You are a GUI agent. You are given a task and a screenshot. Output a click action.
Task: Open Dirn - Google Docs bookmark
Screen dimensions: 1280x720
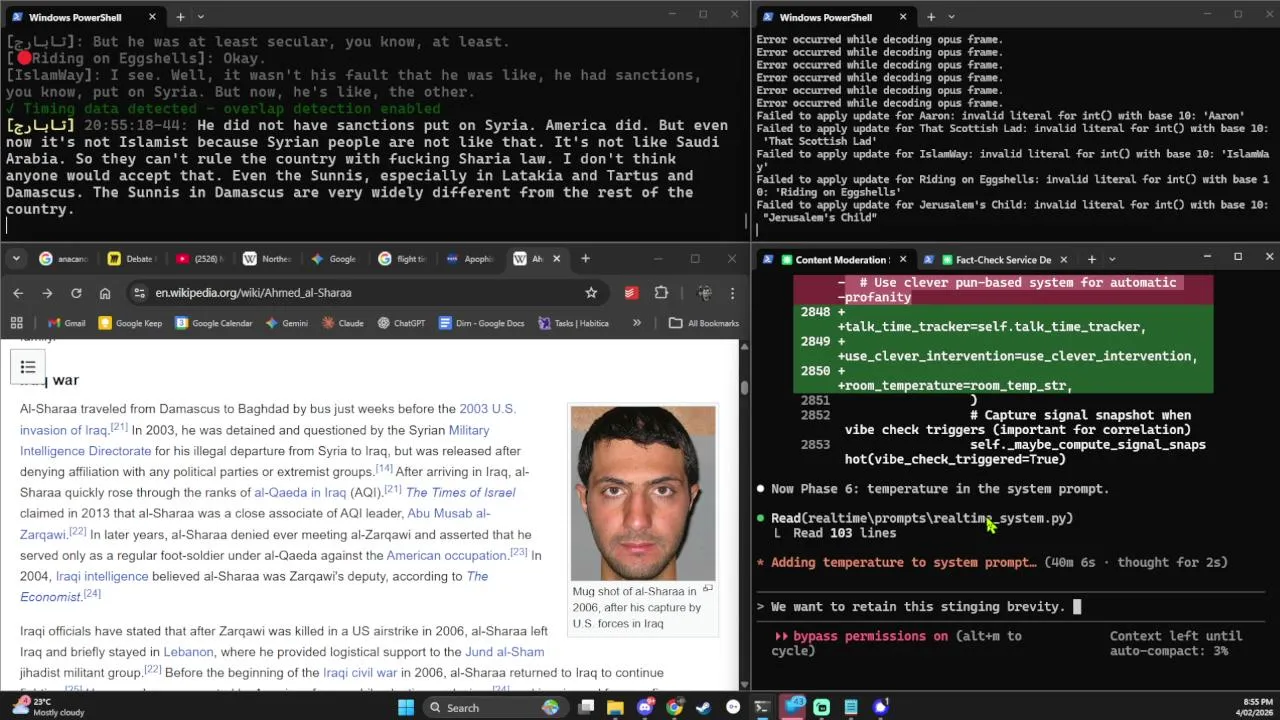tap(481, 323)
